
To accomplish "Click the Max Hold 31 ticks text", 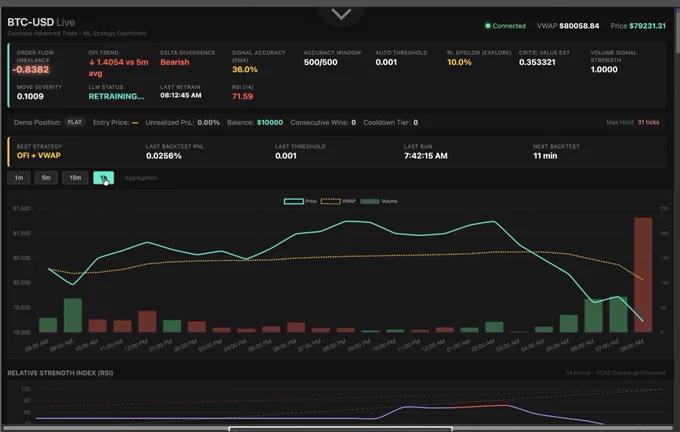I will coord(632,122).
